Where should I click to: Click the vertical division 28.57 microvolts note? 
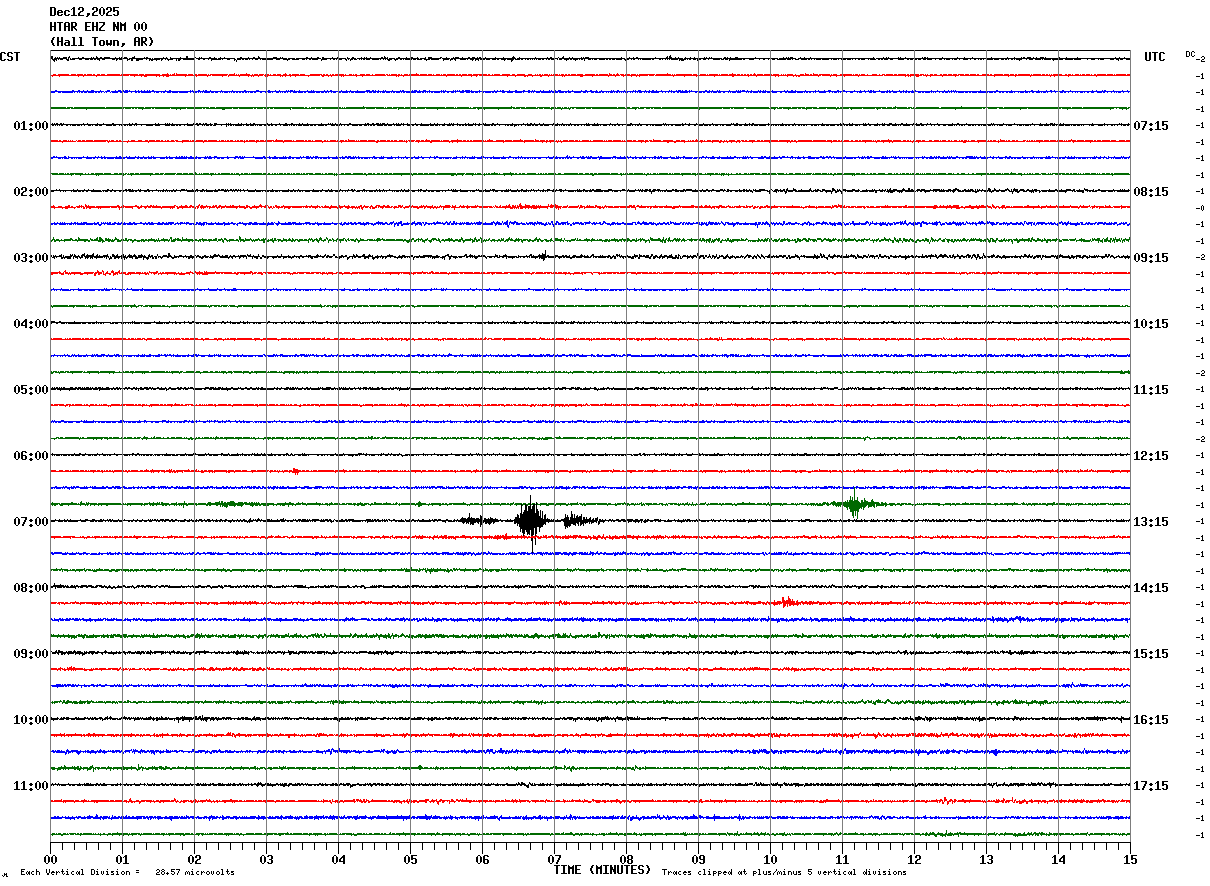pos(127,873)
